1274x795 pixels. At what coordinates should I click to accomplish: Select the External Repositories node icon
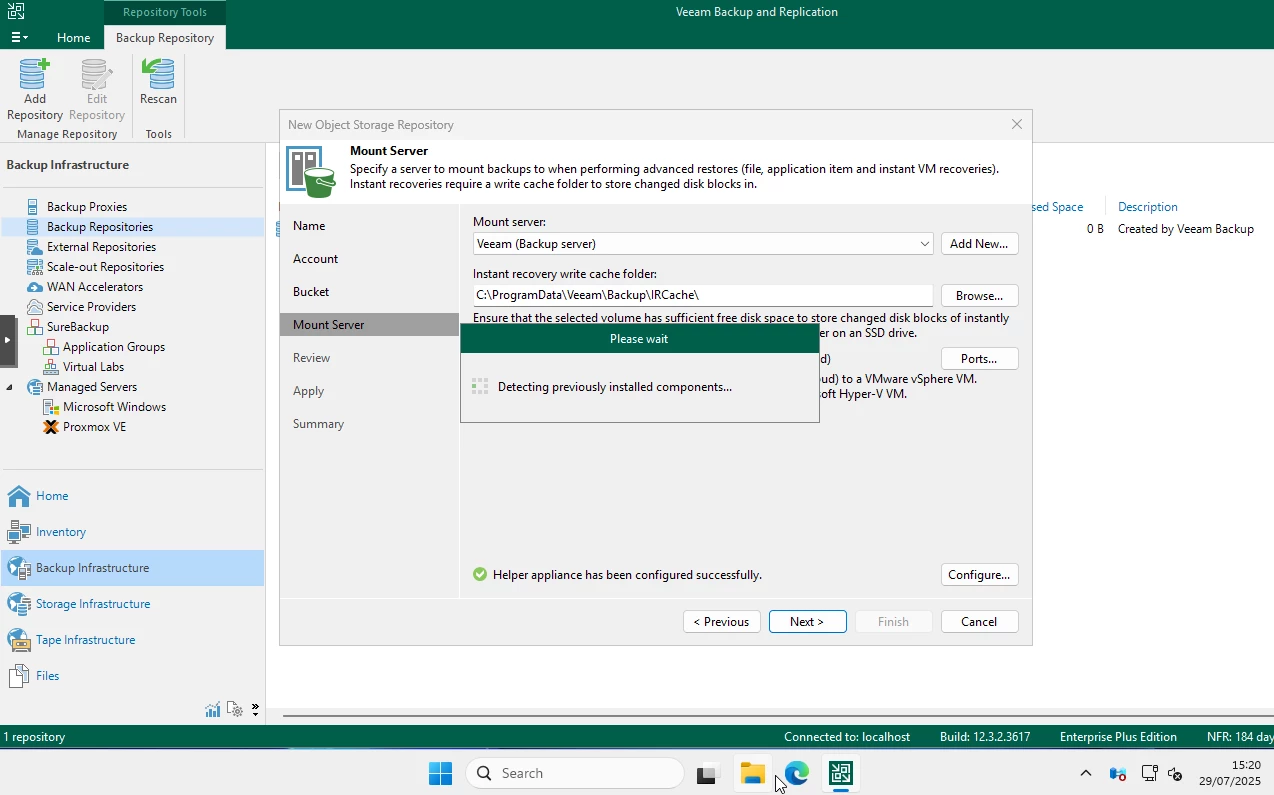point(33,247)
